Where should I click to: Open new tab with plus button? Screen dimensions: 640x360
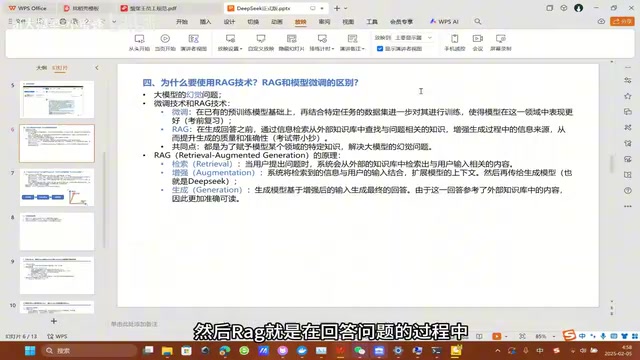pos(337,8)
